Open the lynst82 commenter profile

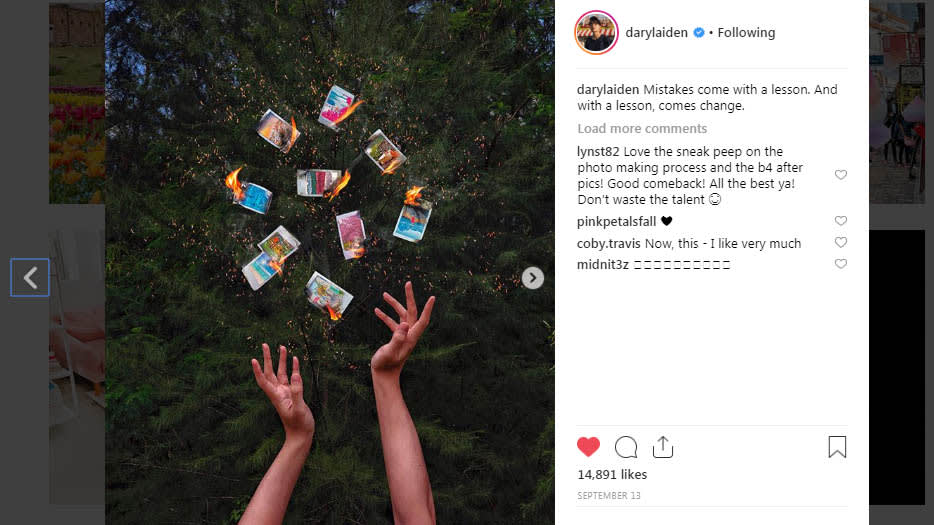598,151
